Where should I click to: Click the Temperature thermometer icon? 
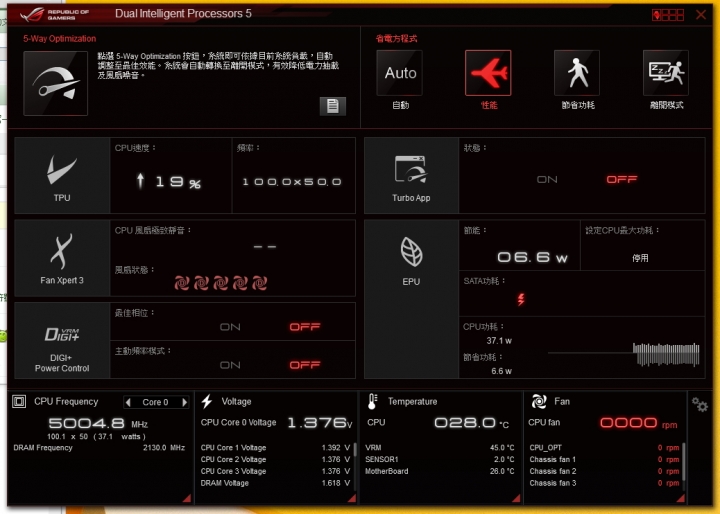click(x=372, y=401)
